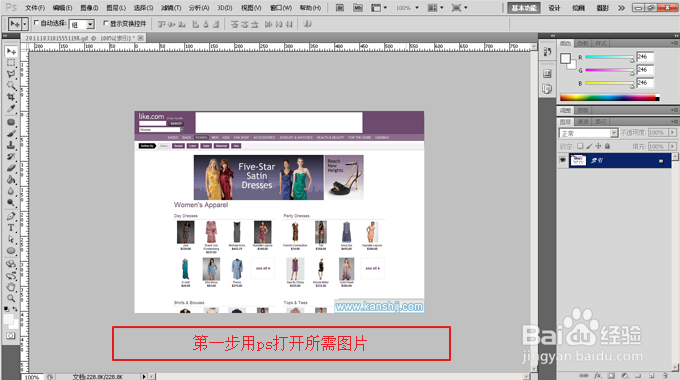The height and width of the screenshot is (380, 680).
Task: Open the 文件(F) menu
Action: coord(35,8)
